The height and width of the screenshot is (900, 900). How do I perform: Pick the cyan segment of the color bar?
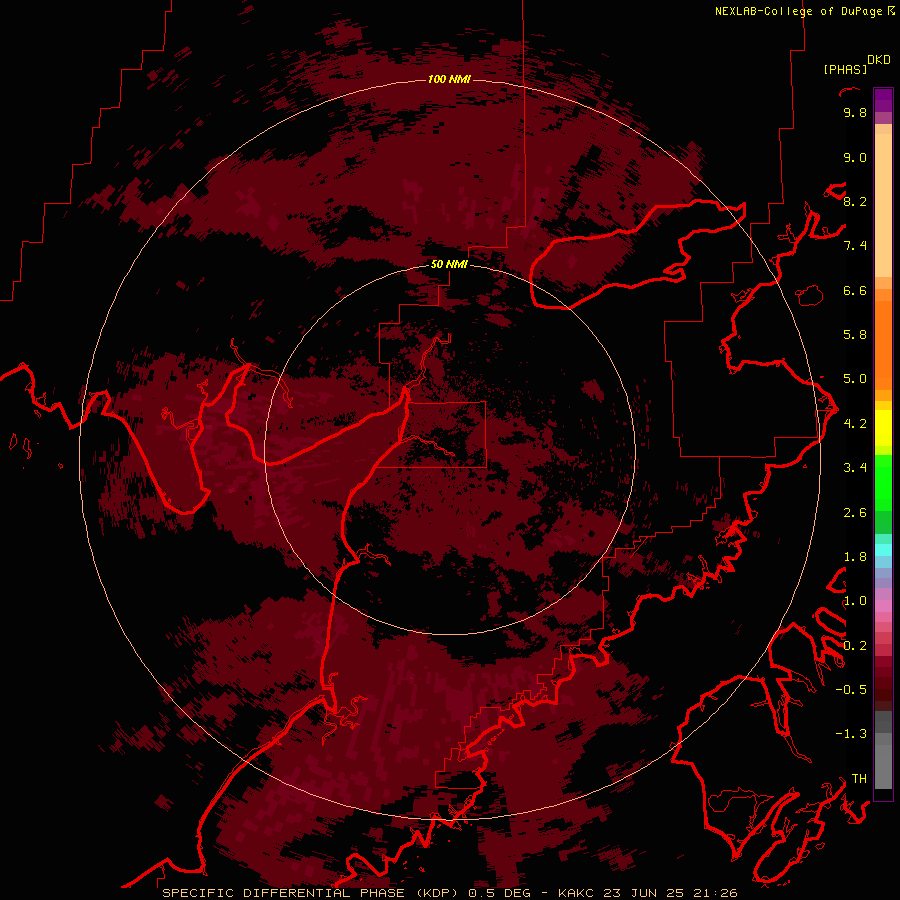(883, 549)
